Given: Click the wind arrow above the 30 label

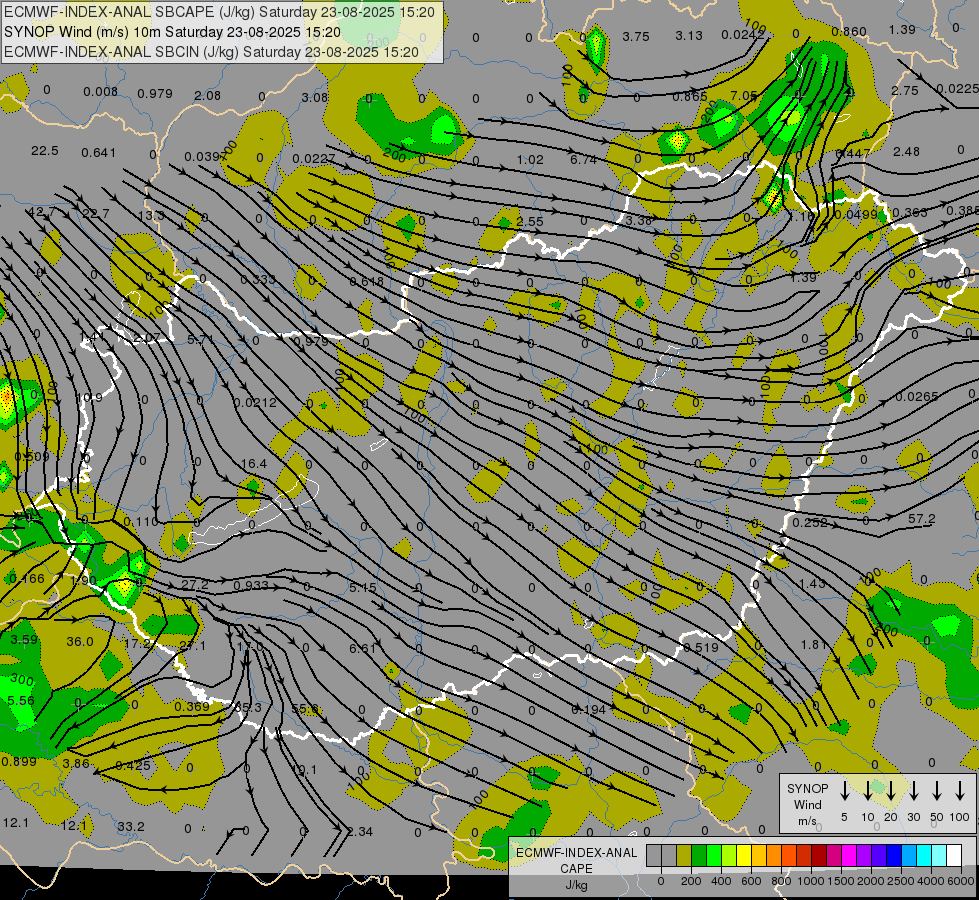Looking at the screenshot, I should tap(914, 791).
